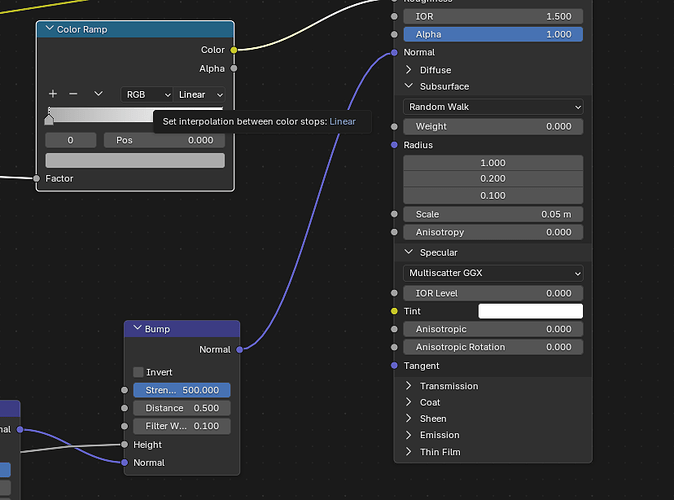This screenshot has height=500, width=674.
Task: Expand the Transmission panel
Action: (x=409, y=386)
